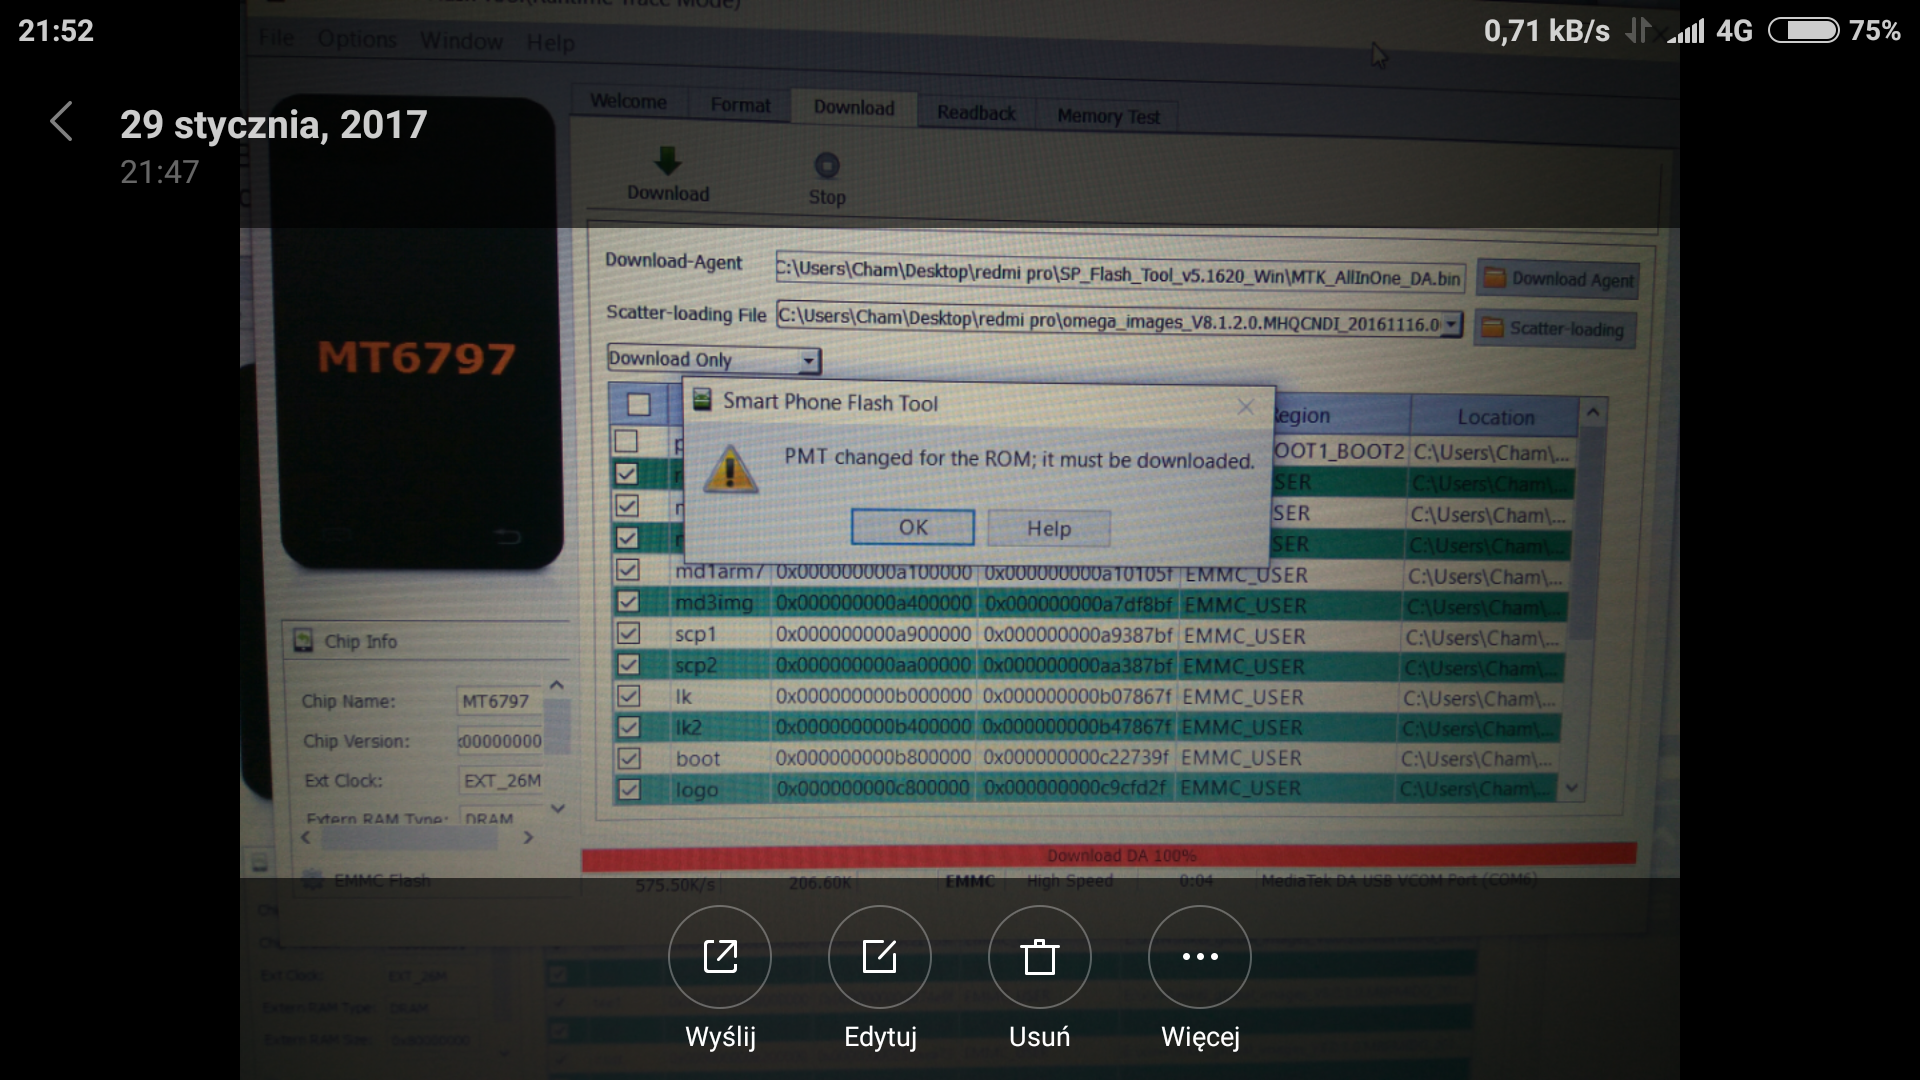
Task: Click the warning triangle icon in the dialog
Action: coord(730,469)
